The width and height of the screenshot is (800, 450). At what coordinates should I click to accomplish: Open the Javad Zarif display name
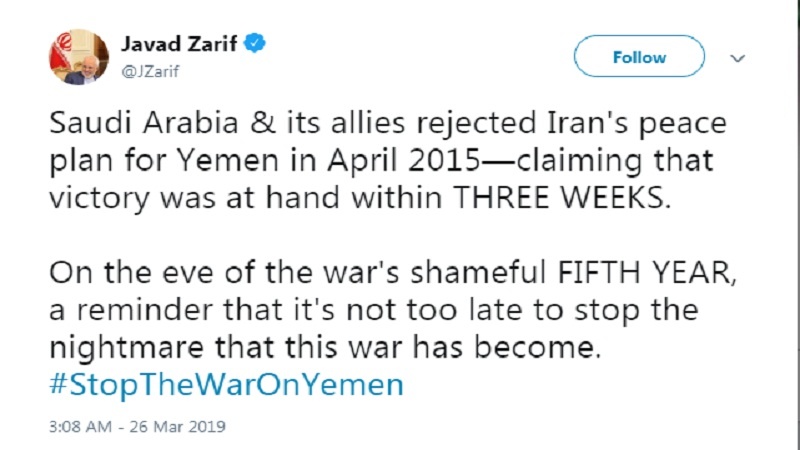[x=181, y=44]
